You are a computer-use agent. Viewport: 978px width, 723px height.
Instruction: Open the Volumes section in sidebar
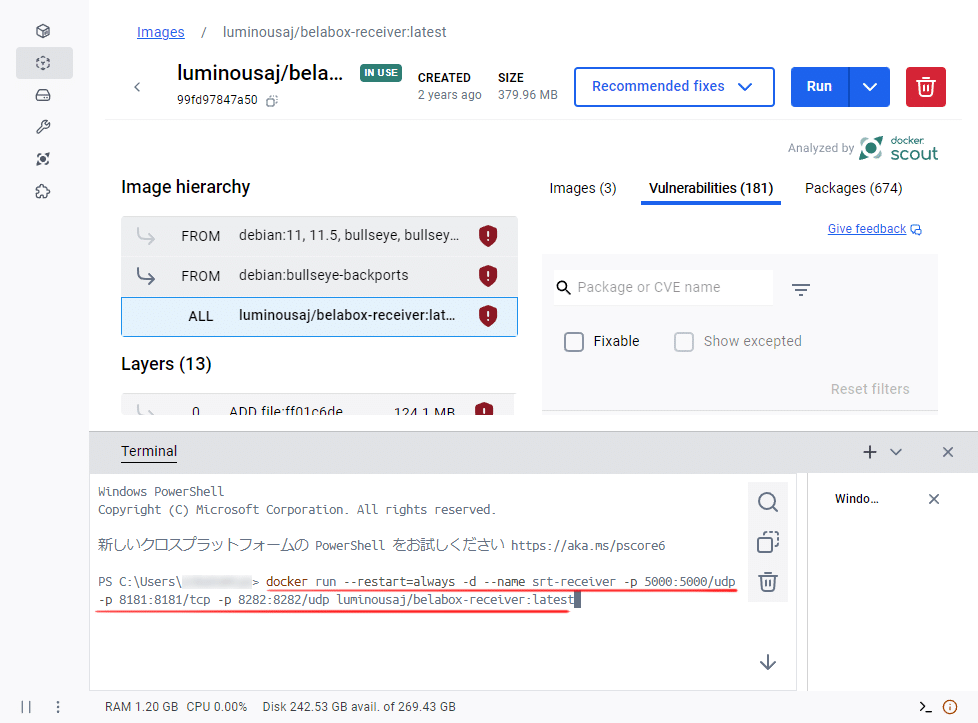[43, 95]
